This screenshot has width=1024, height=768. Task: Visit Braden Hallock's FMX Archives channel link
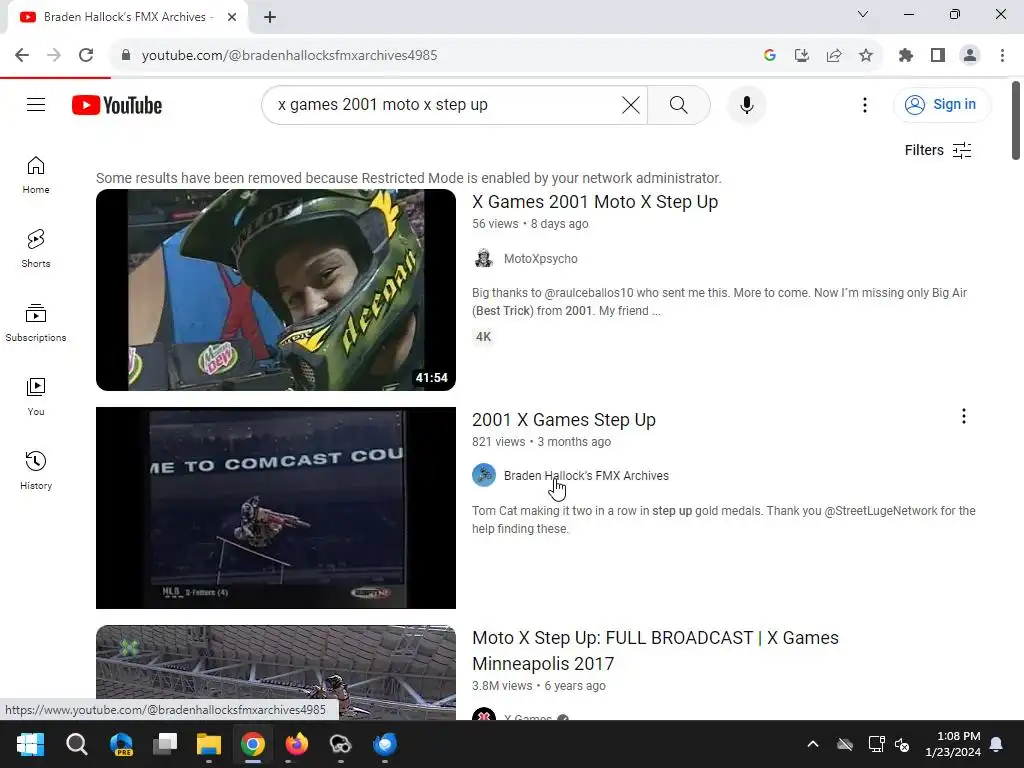coord(586,475)
